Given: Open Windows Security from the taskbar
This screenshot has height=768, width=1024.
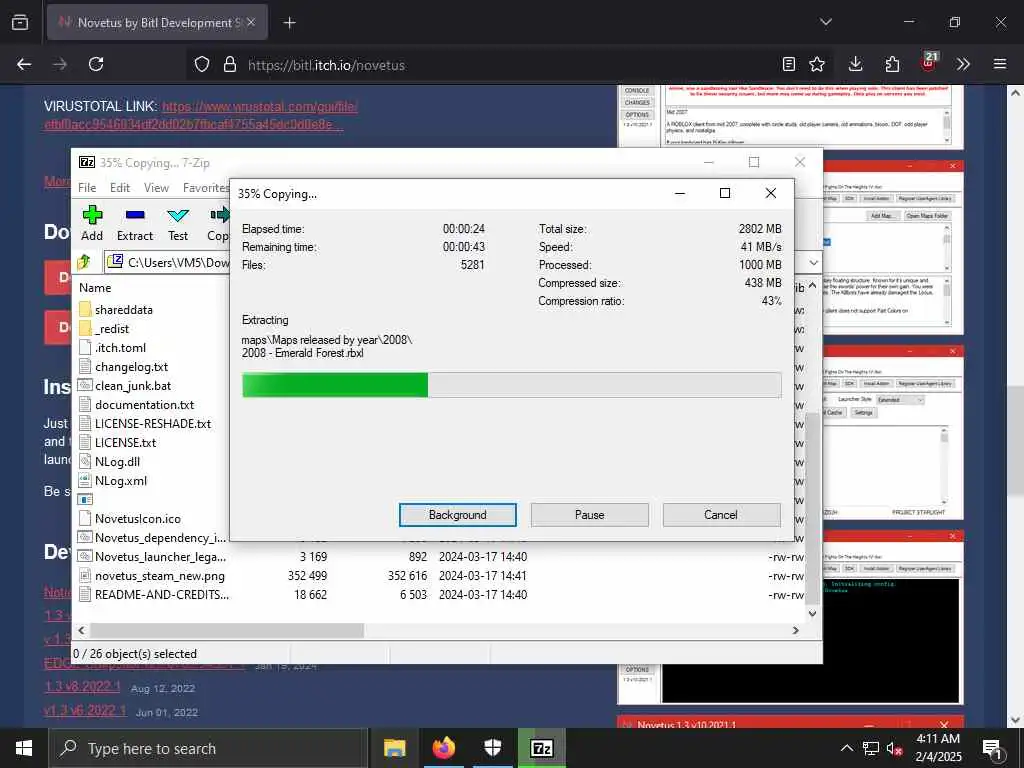Looking at the screenshot, I should [493, 748].
